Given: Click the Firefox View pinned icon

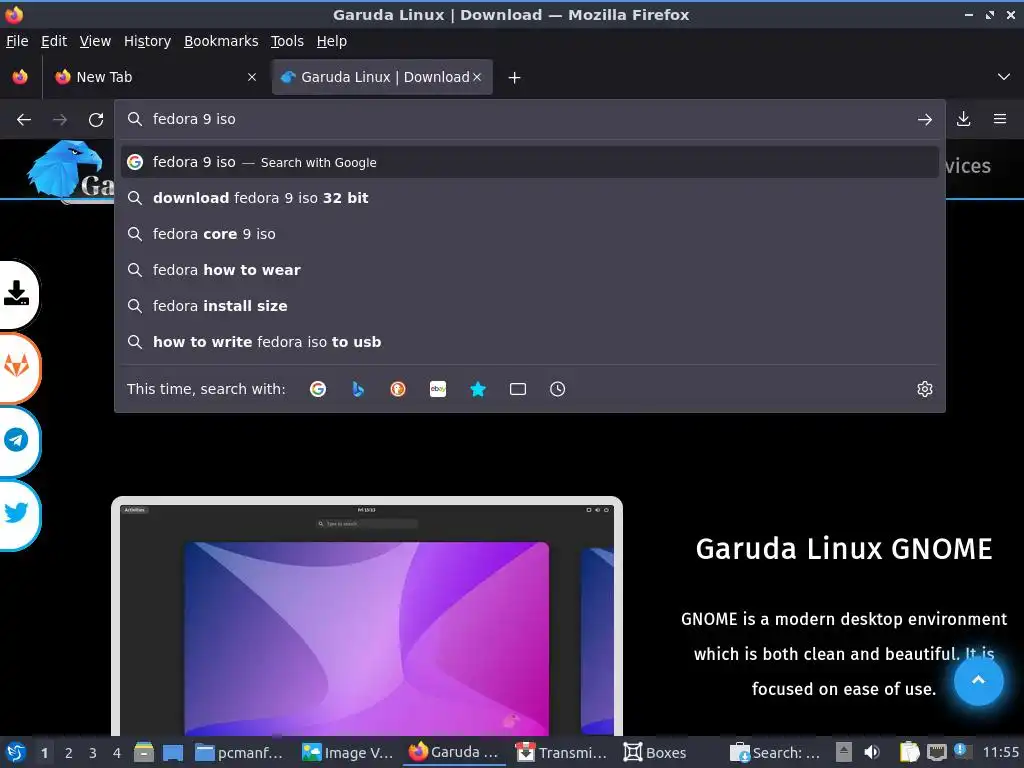Looking at the screenshot, I should pos(20,77).
